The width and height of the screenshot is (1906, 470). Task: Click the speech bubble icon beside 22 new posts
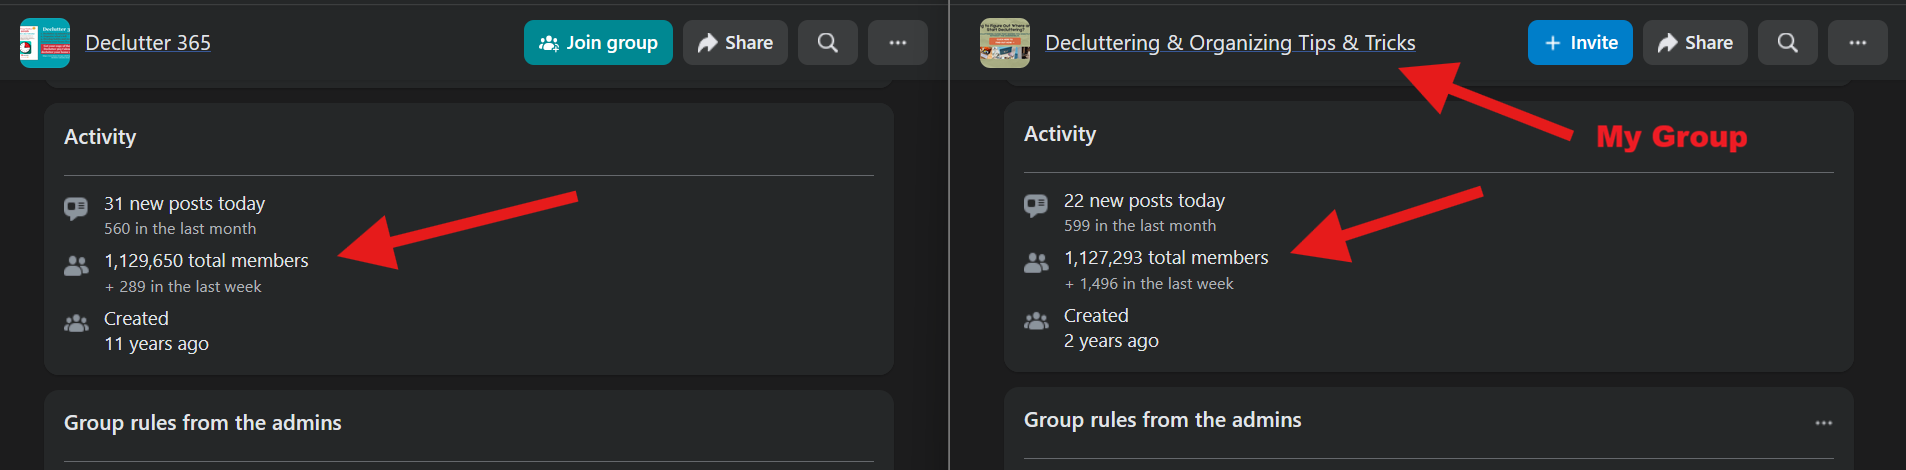click(x=1036, y=205)
